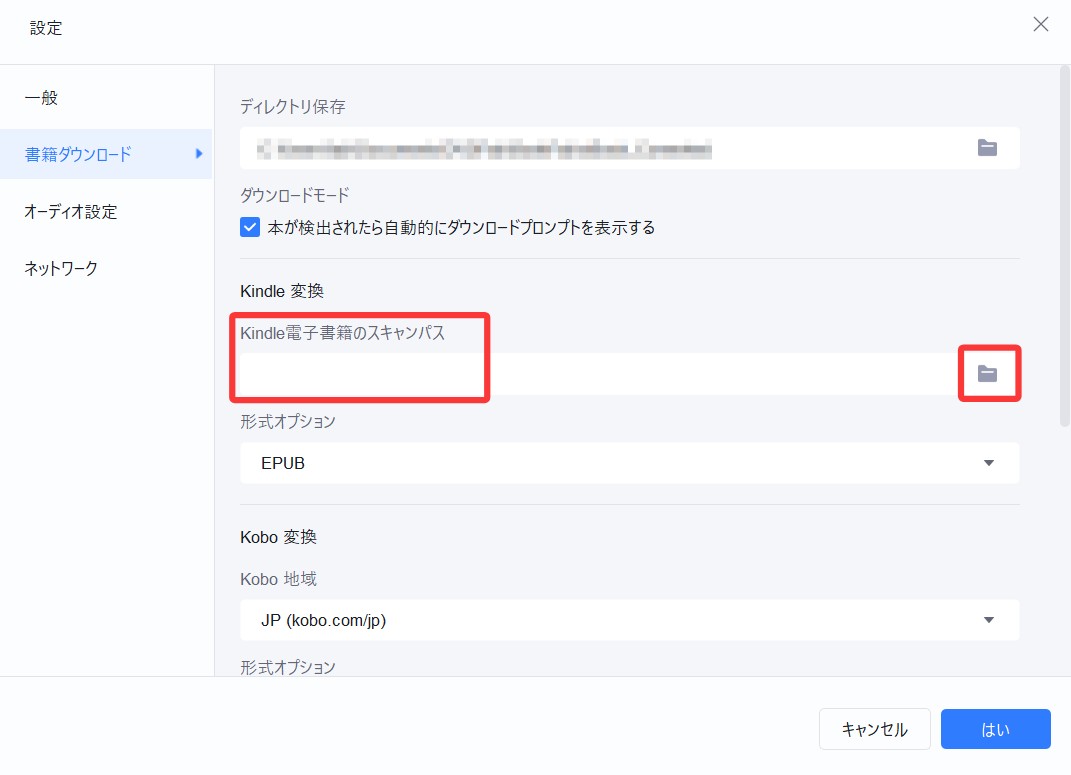Image resolution: width=1071 pixels, height=775 pixels.
Task: Open the オーディオ設定 section
Action: [x=71, y=212]
